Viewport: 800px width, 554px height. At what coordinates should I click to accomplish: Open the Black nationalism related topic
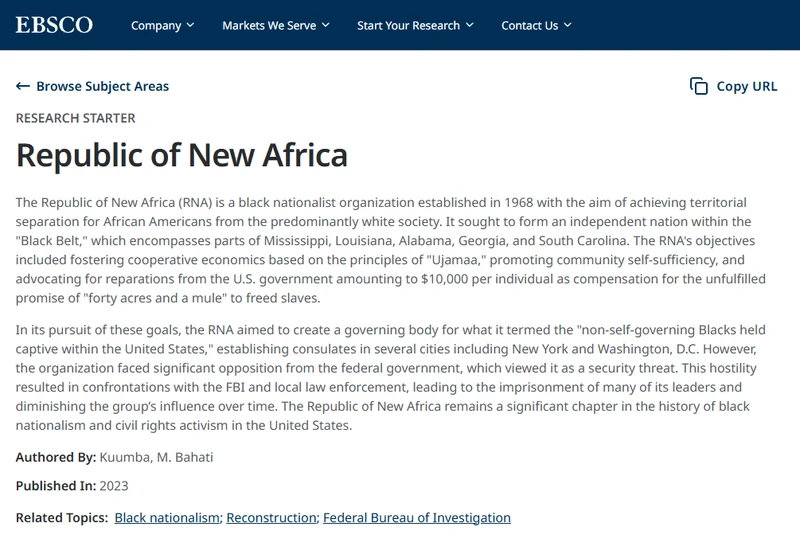click(167, 518)
